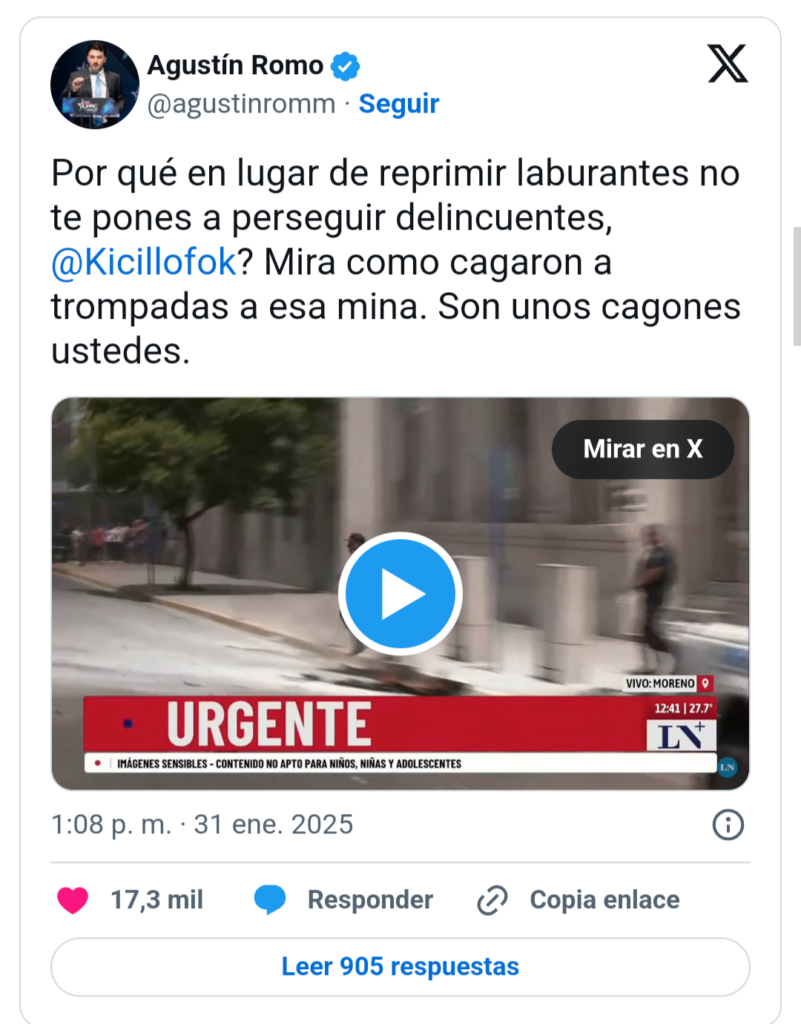
Task: Click the blue verified badge next to Agustín Romo
Action: pyautogui.click(x=345, y=66)
